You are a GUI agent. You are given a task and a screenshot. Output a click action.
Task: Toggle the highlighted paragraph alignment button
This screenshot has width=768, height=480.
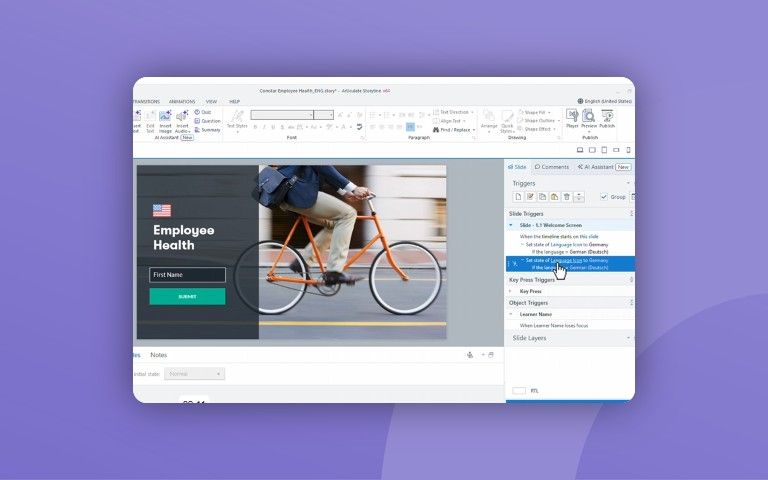point(410,127)
